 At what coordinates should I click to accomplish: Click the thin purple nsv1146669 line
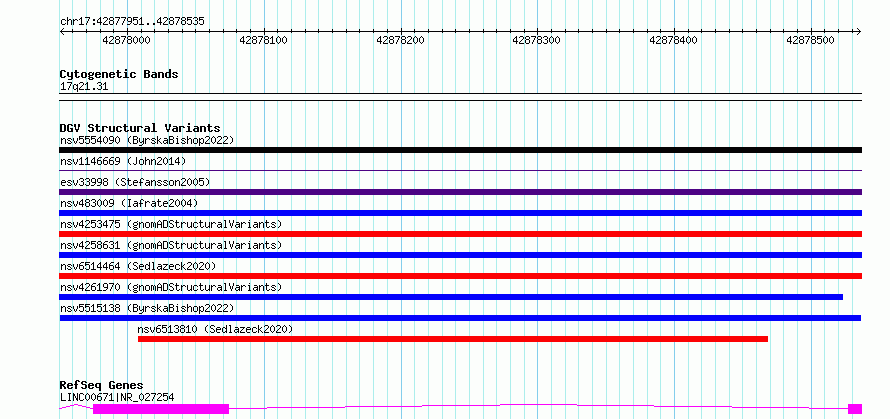coord(461,170)
